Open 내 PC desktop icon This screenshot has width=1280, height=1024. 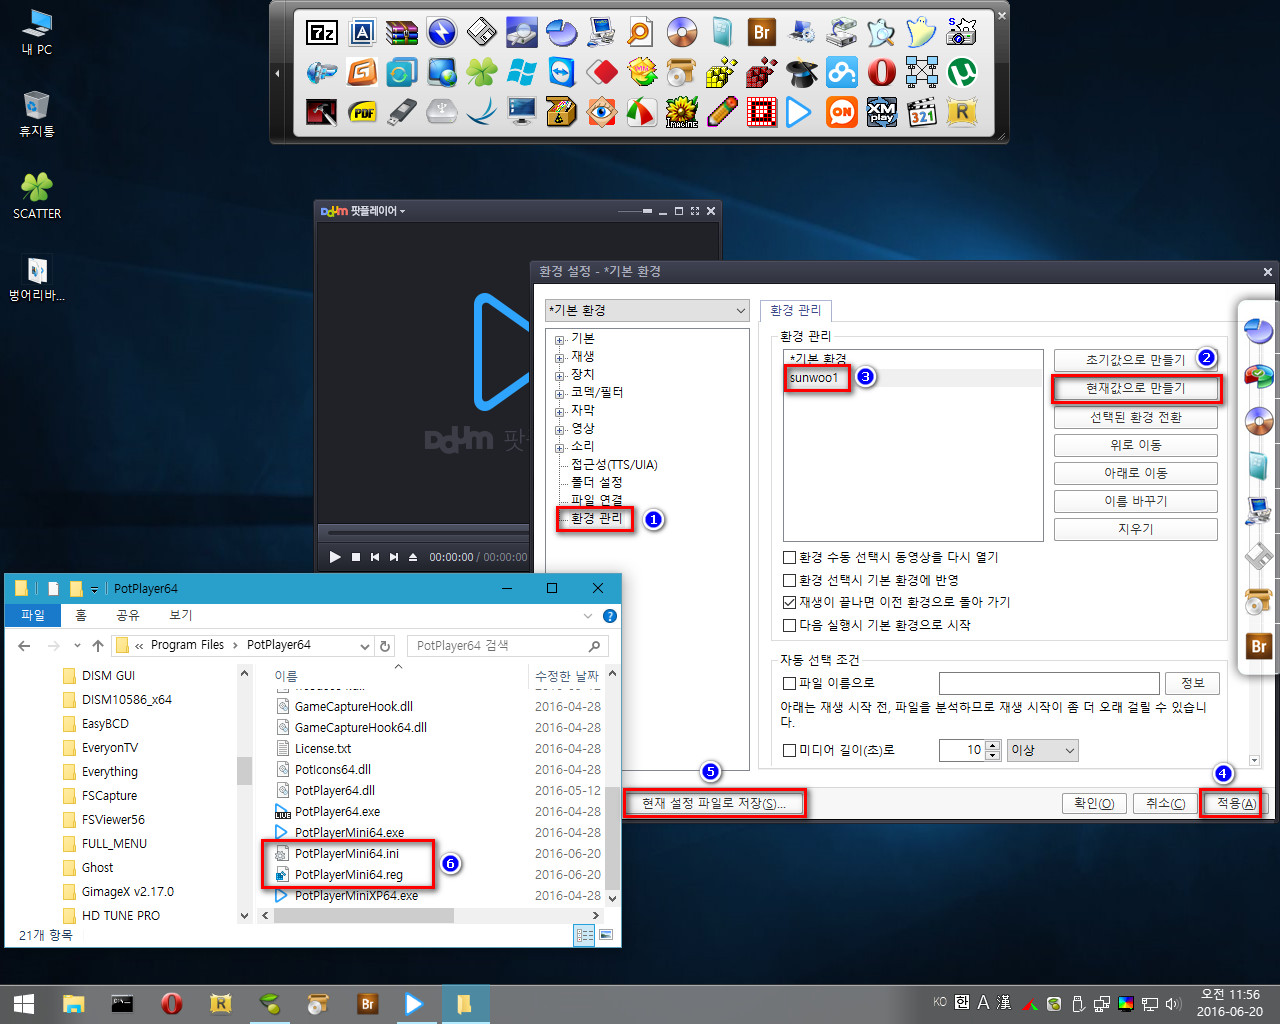[x=37, y=31]
